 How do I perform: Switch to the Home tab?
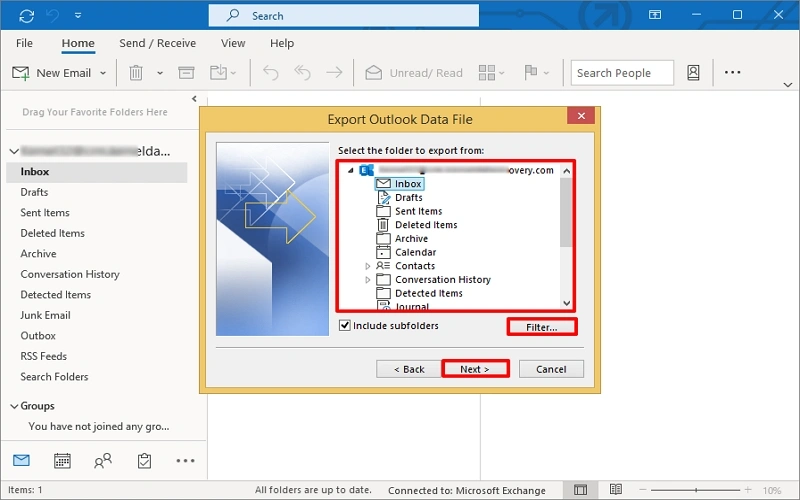pyautogui.click(x=78, y=43)
